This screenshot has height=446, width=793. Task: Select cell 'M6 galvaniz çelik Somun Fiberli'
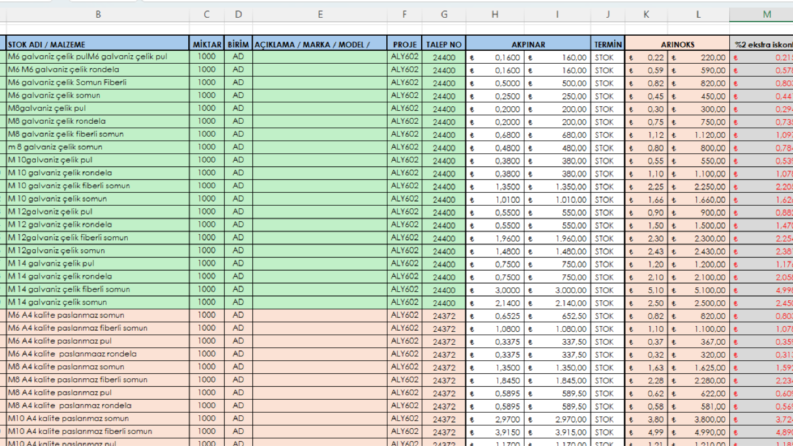pos(98,82)
